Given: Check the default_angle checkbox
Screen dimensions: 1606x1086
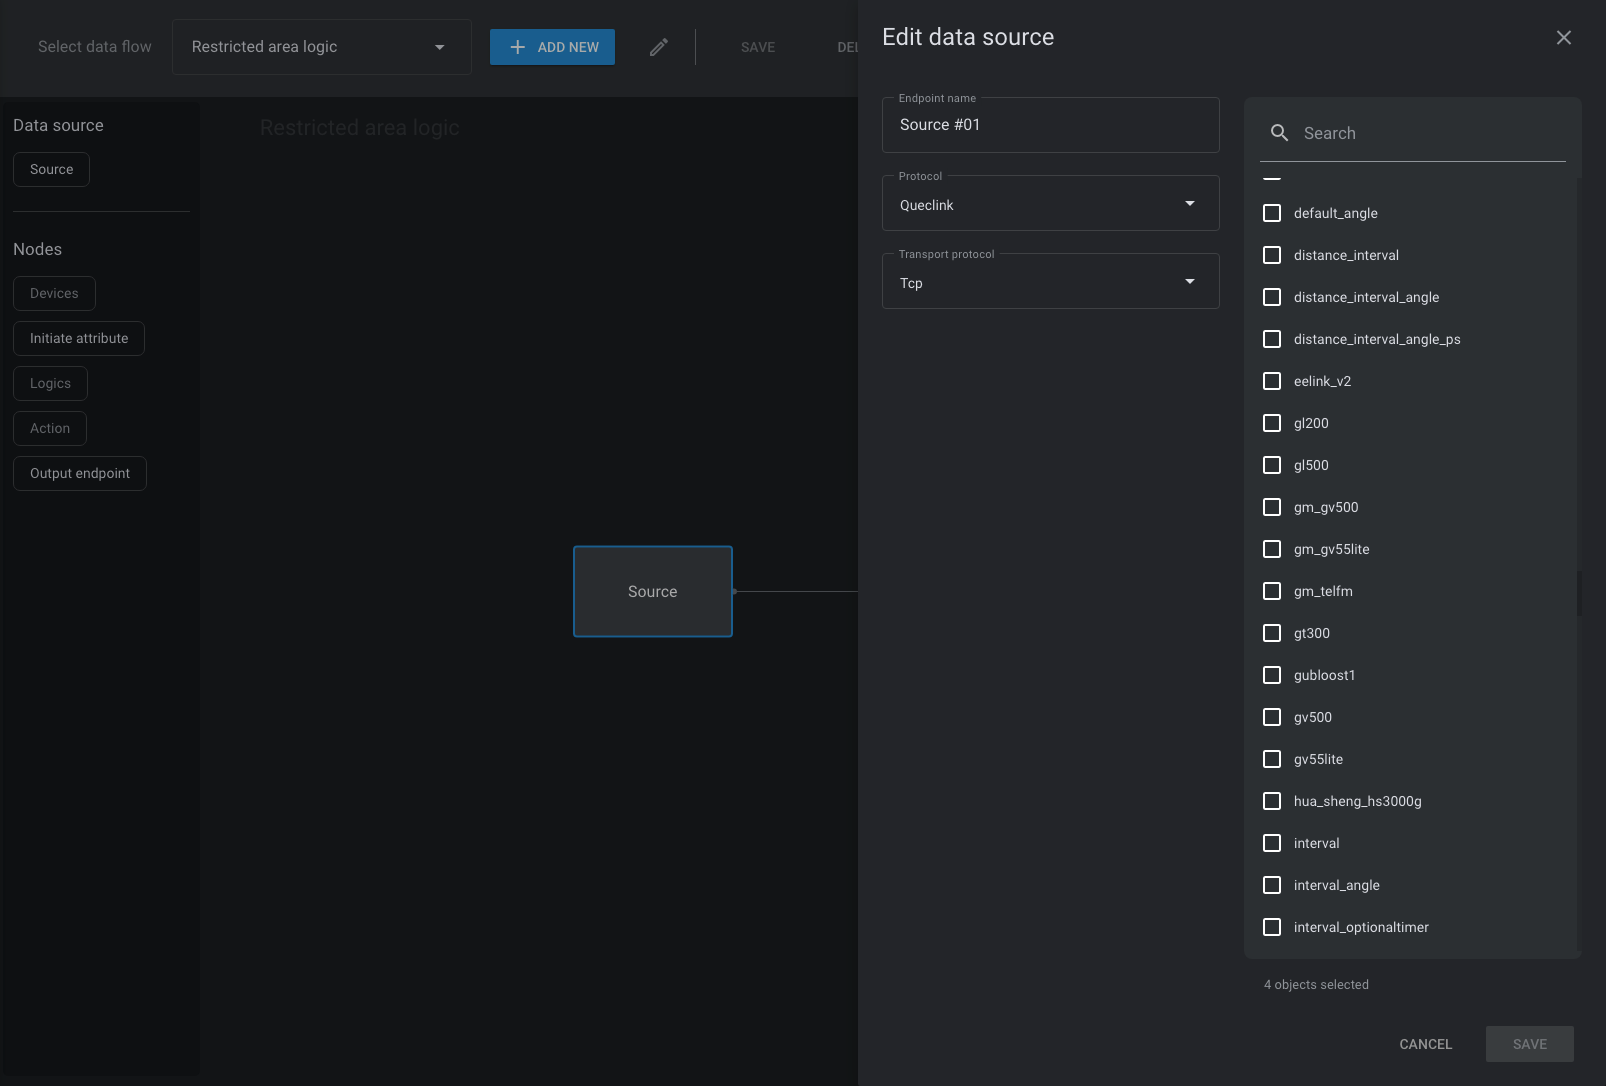Looking at the screenshot, I should [x=1272, y=213].
